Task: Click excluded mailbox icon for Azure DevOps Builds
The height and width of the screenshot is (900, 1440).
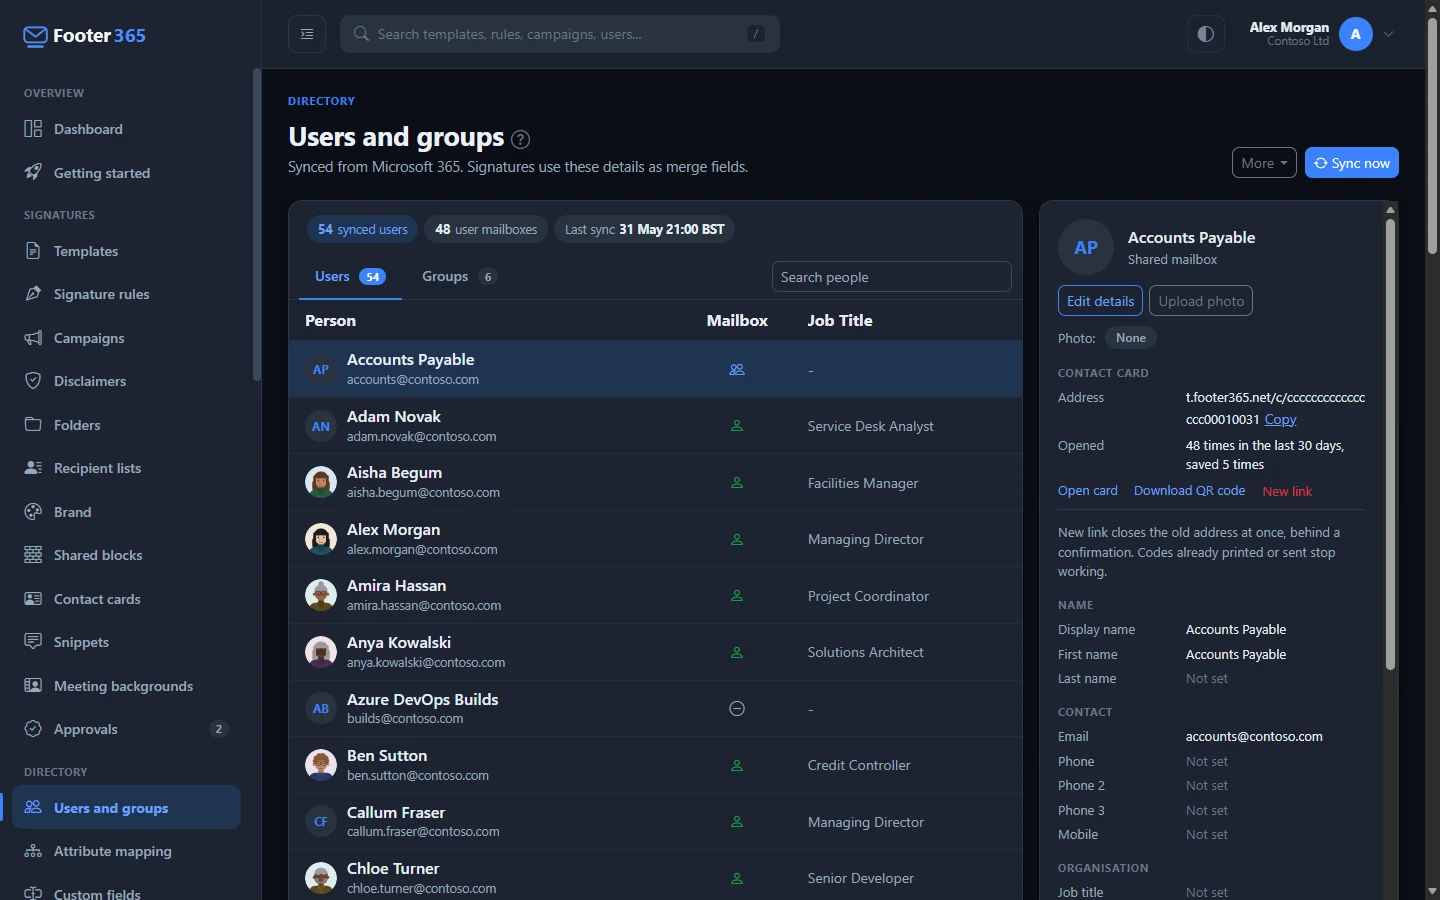Action: point(737,709)
